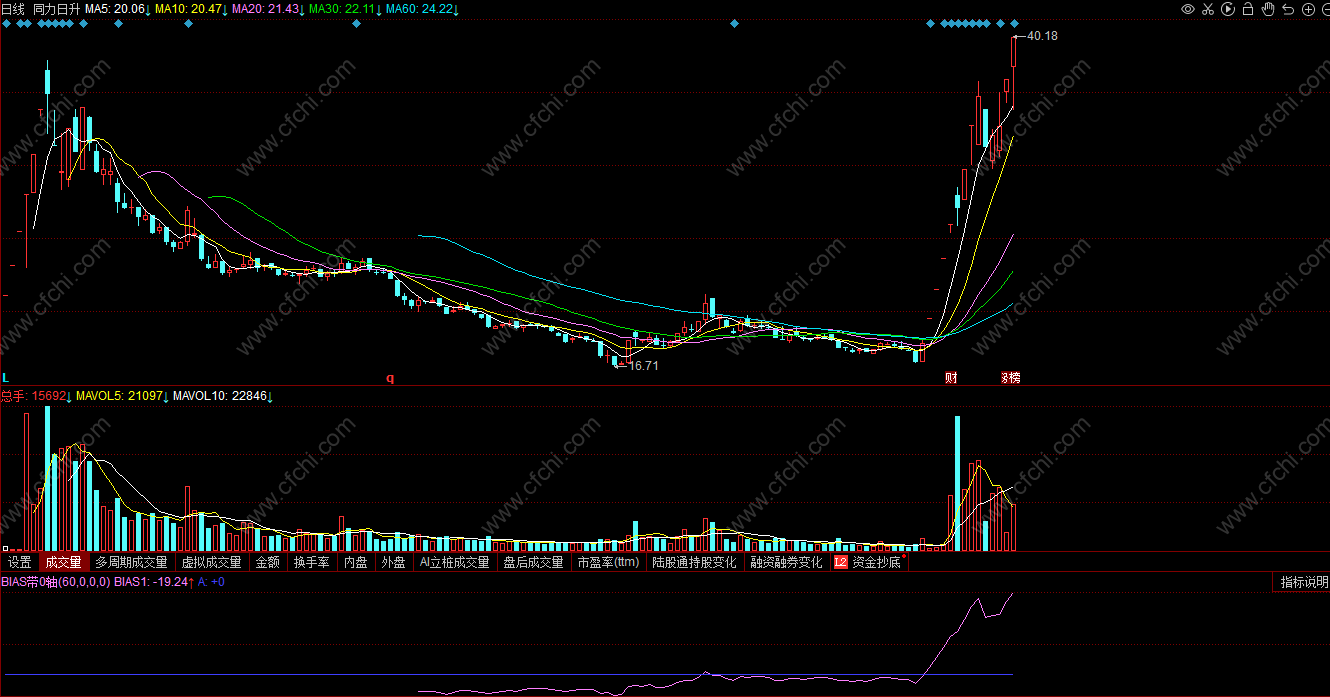Click the 40.18 high price label
Screen dimensions: 1330x697
tap(1042, 36)
